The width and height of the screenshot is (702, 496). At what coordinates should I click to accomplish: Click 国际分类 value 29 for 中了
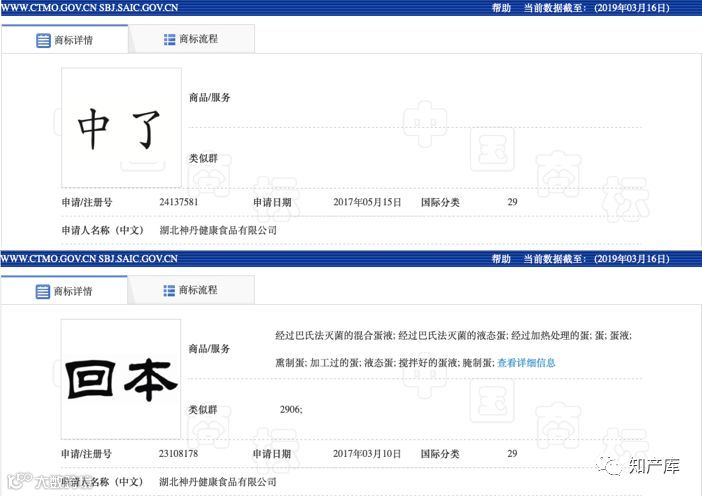pyautogui.click(x=512, y=202)
